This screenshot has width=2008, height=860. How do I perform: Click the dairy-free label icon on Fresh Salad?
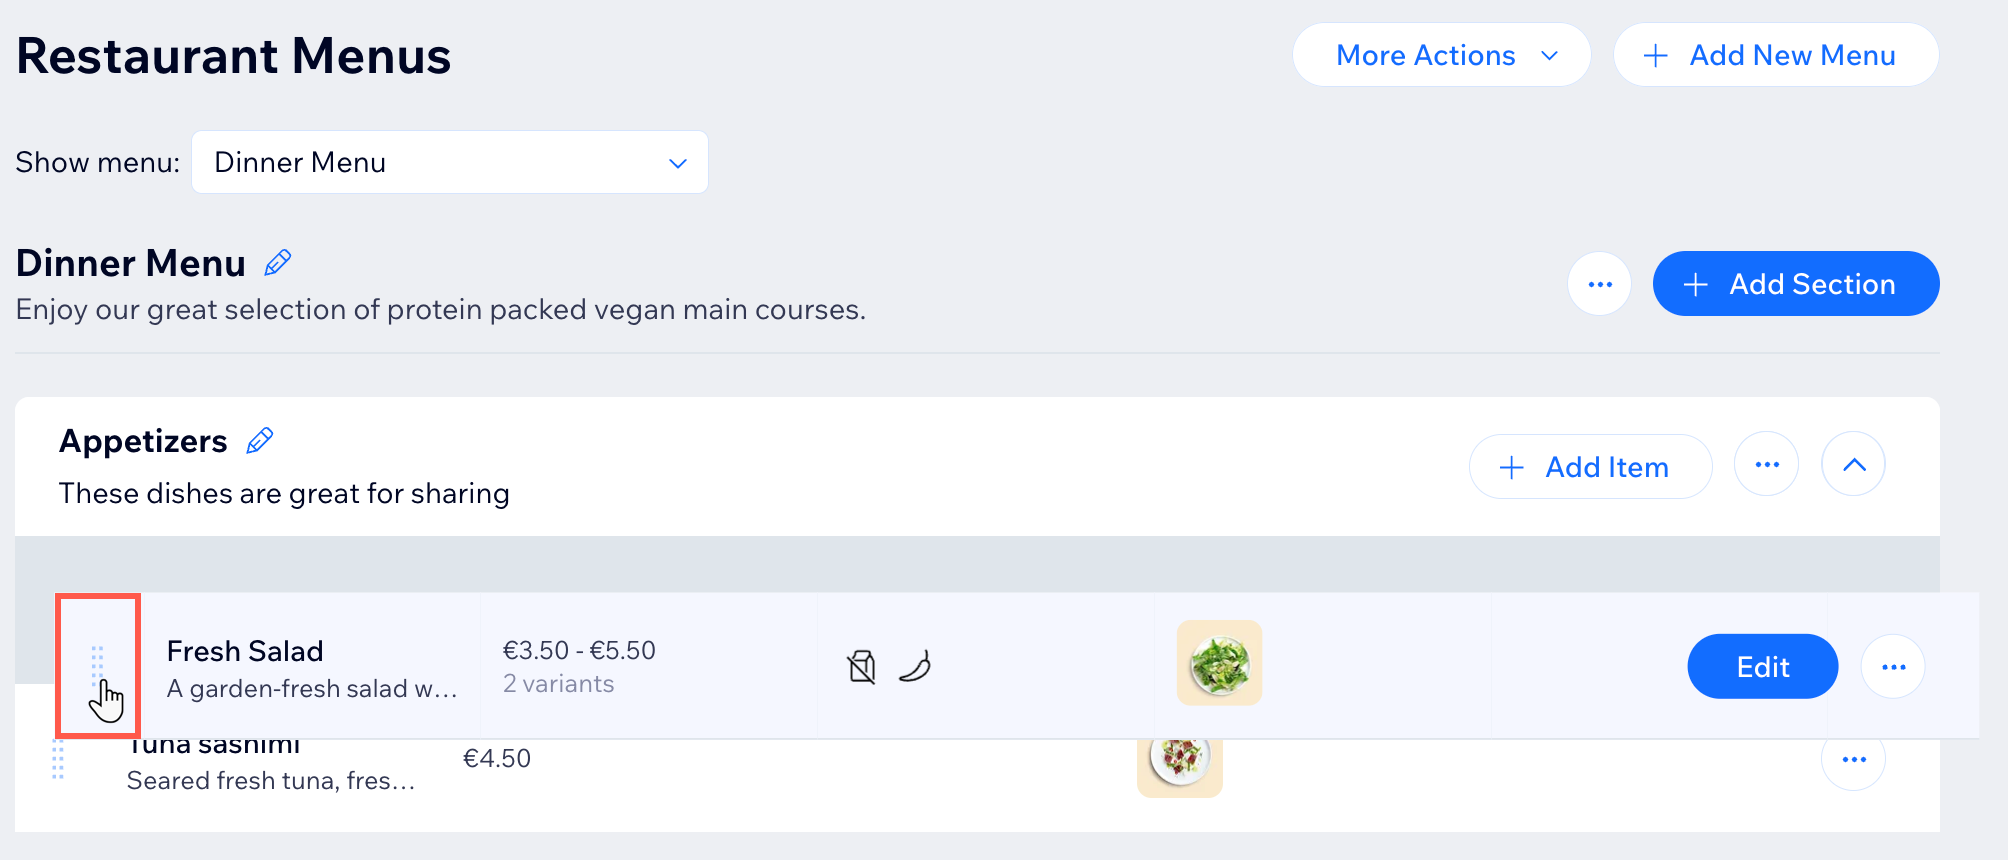[x=861, y=666]
